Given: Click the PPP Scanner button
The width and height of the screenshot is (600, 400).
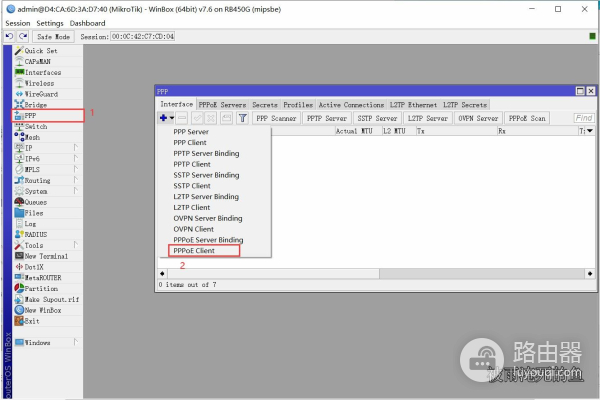Looking at the screenshot, I should 276,118.
